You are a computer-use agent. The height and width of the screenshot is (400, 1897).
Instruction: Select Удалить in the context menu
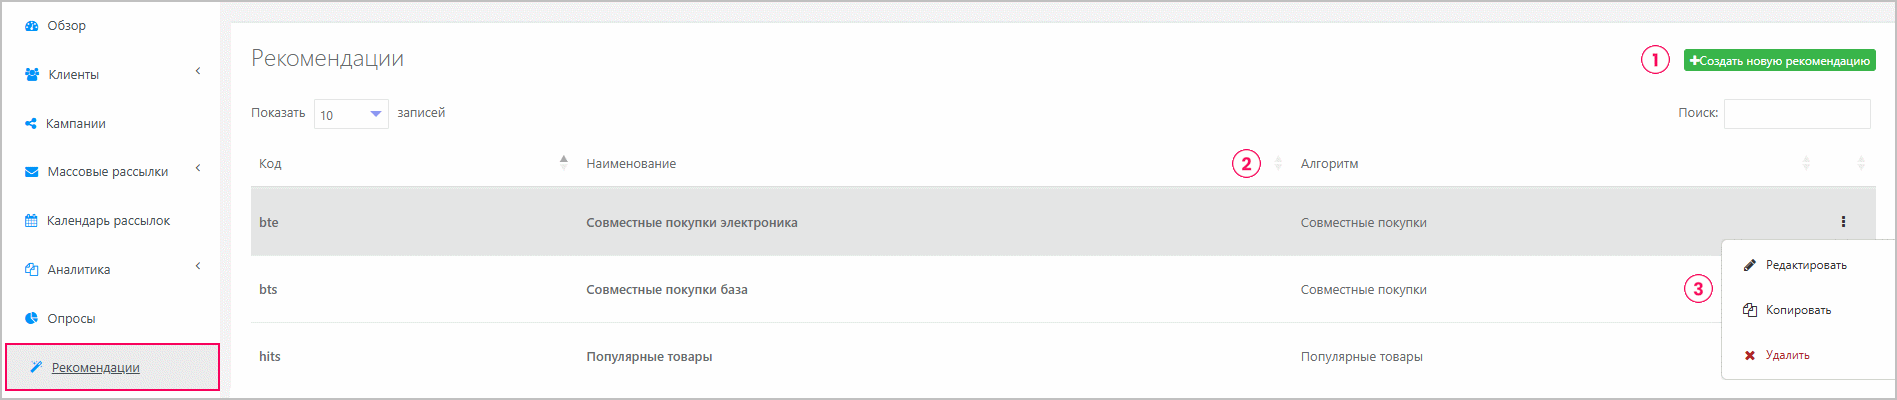tap(1787, 355)
